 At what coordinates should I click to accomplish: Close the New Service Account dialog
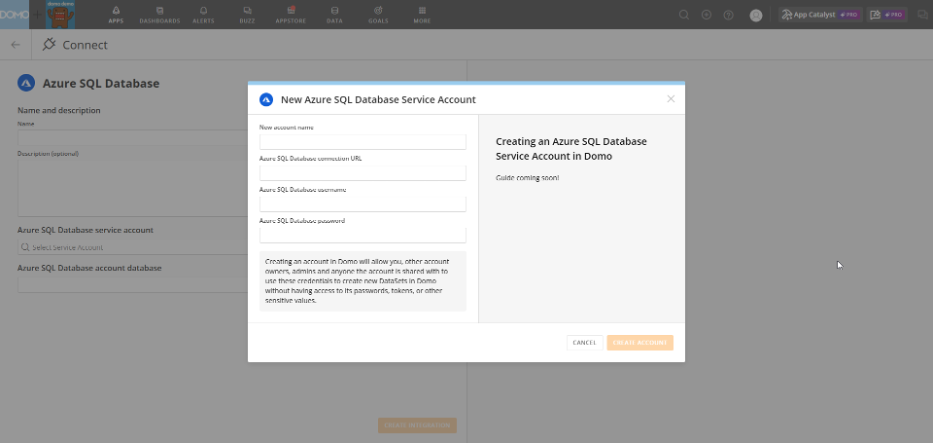(671, 99)
